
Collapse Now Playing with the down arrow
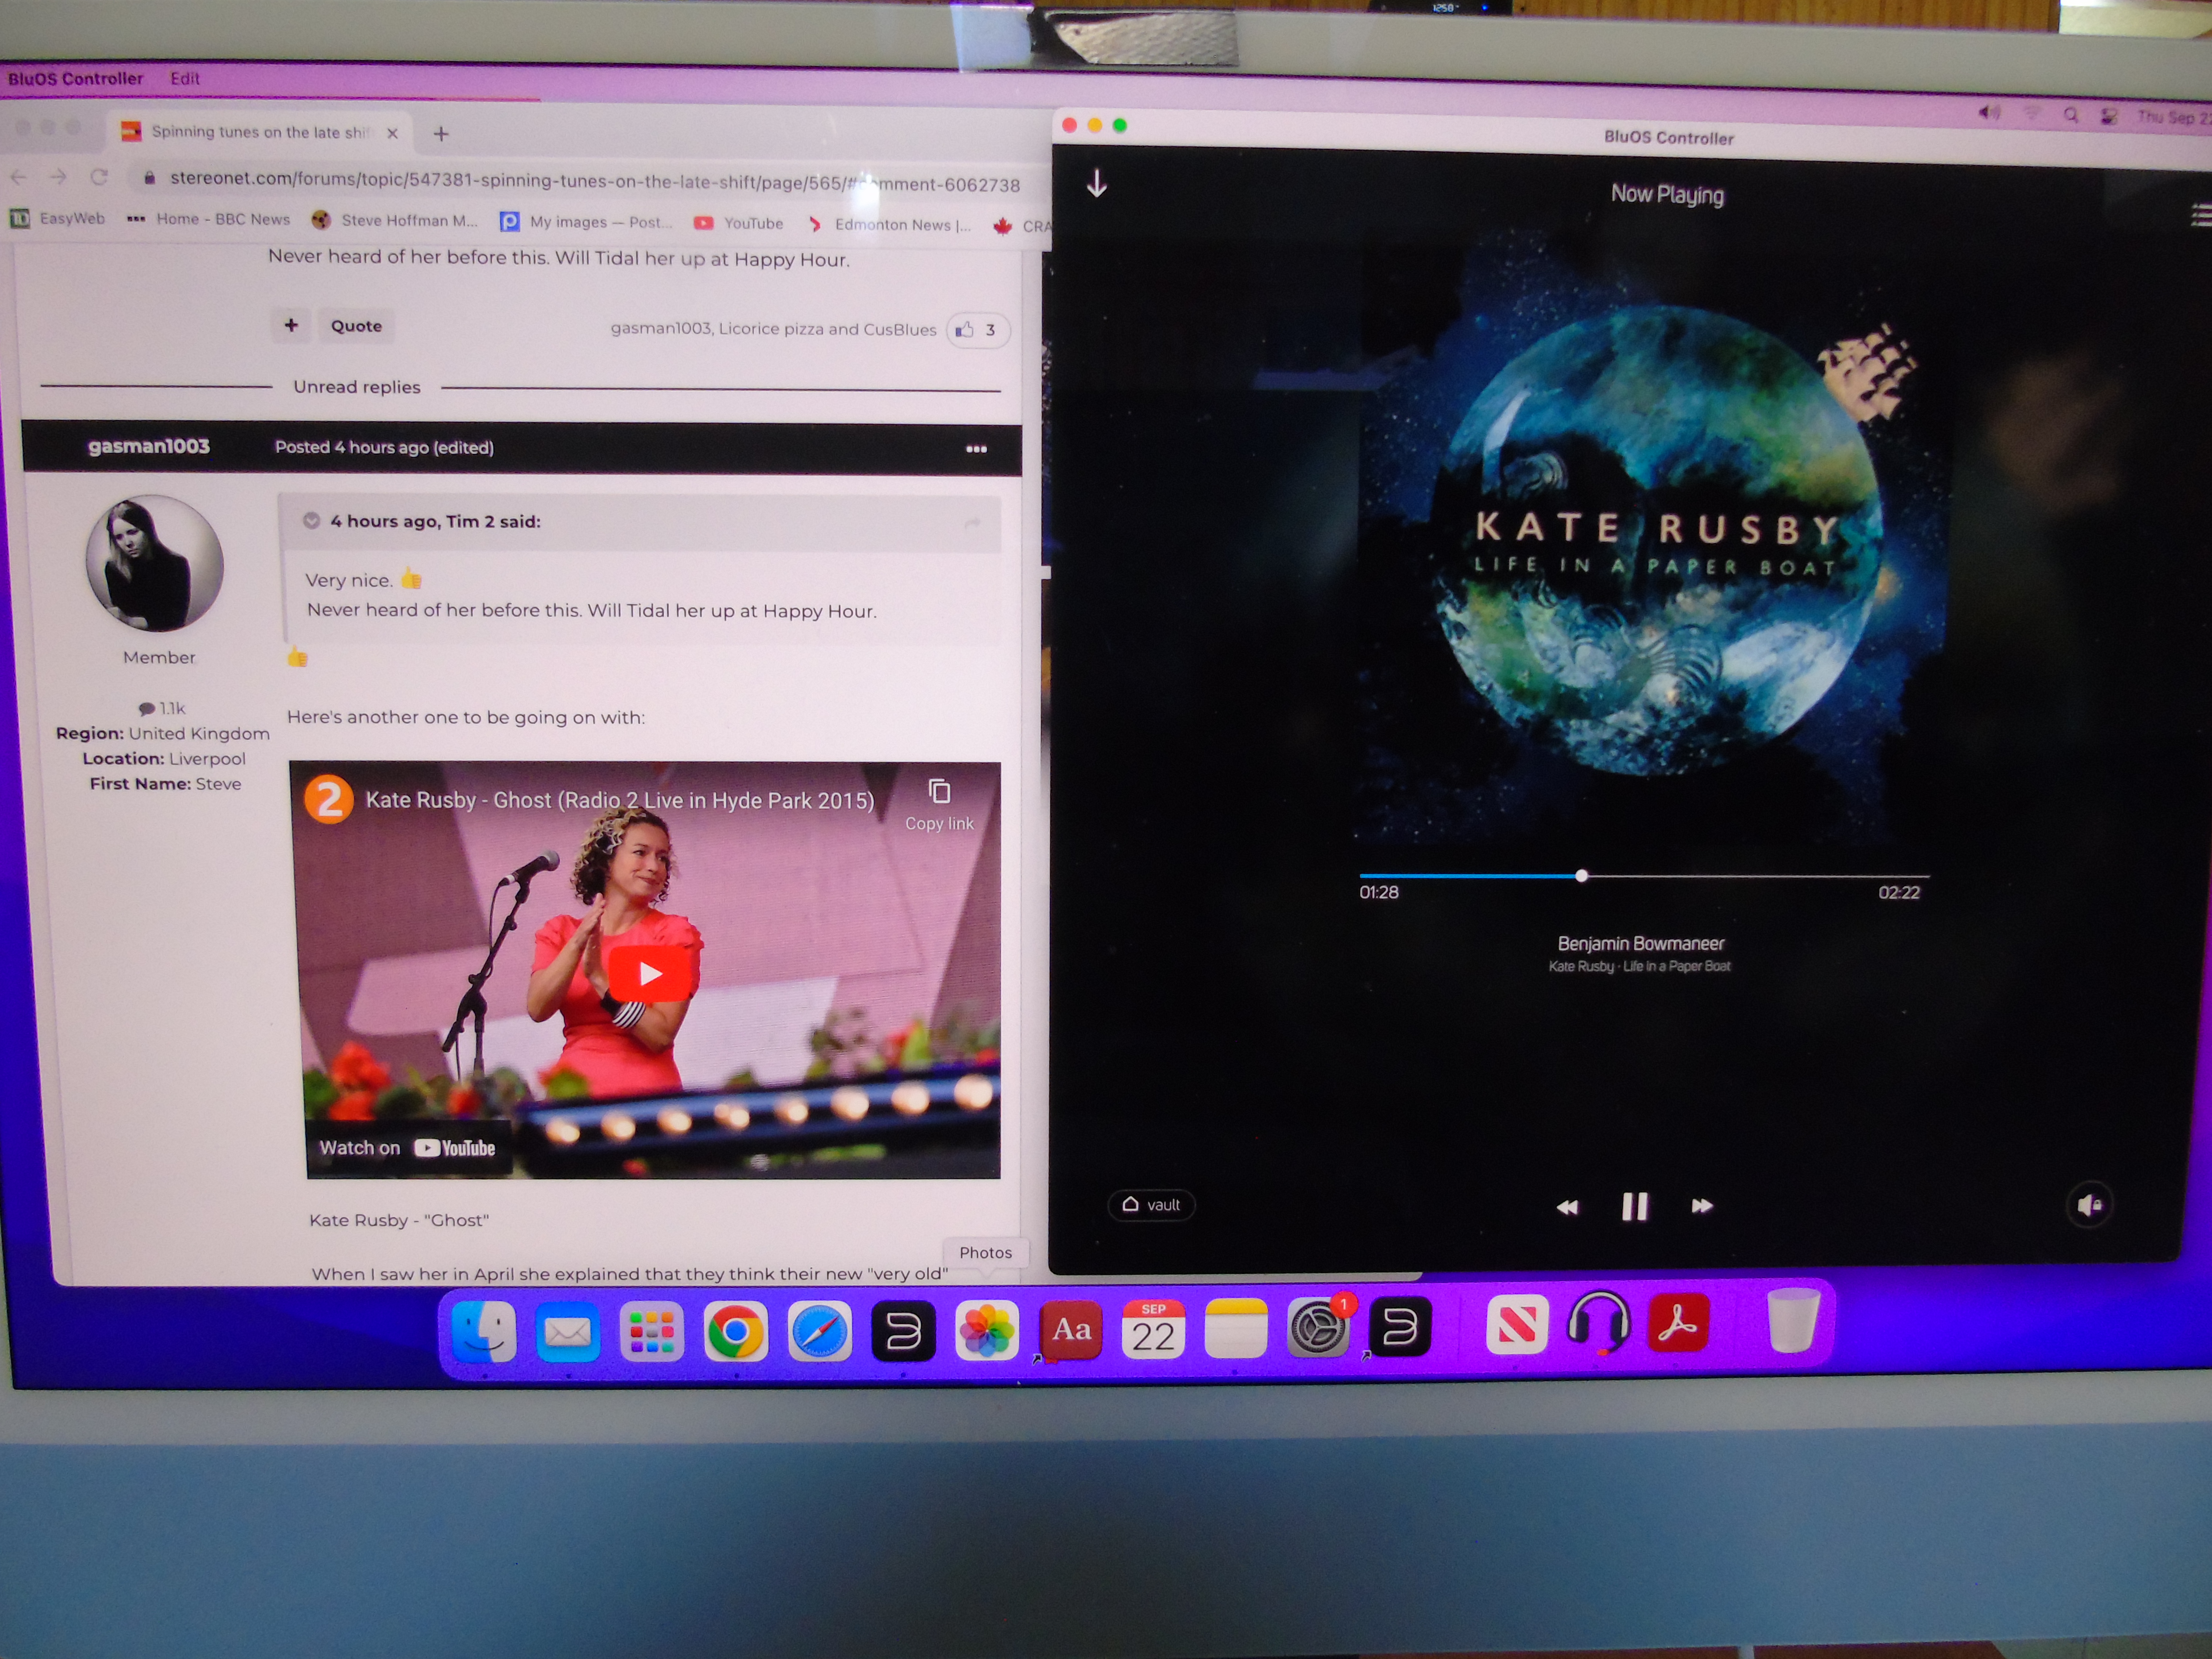coord(1096,184)
